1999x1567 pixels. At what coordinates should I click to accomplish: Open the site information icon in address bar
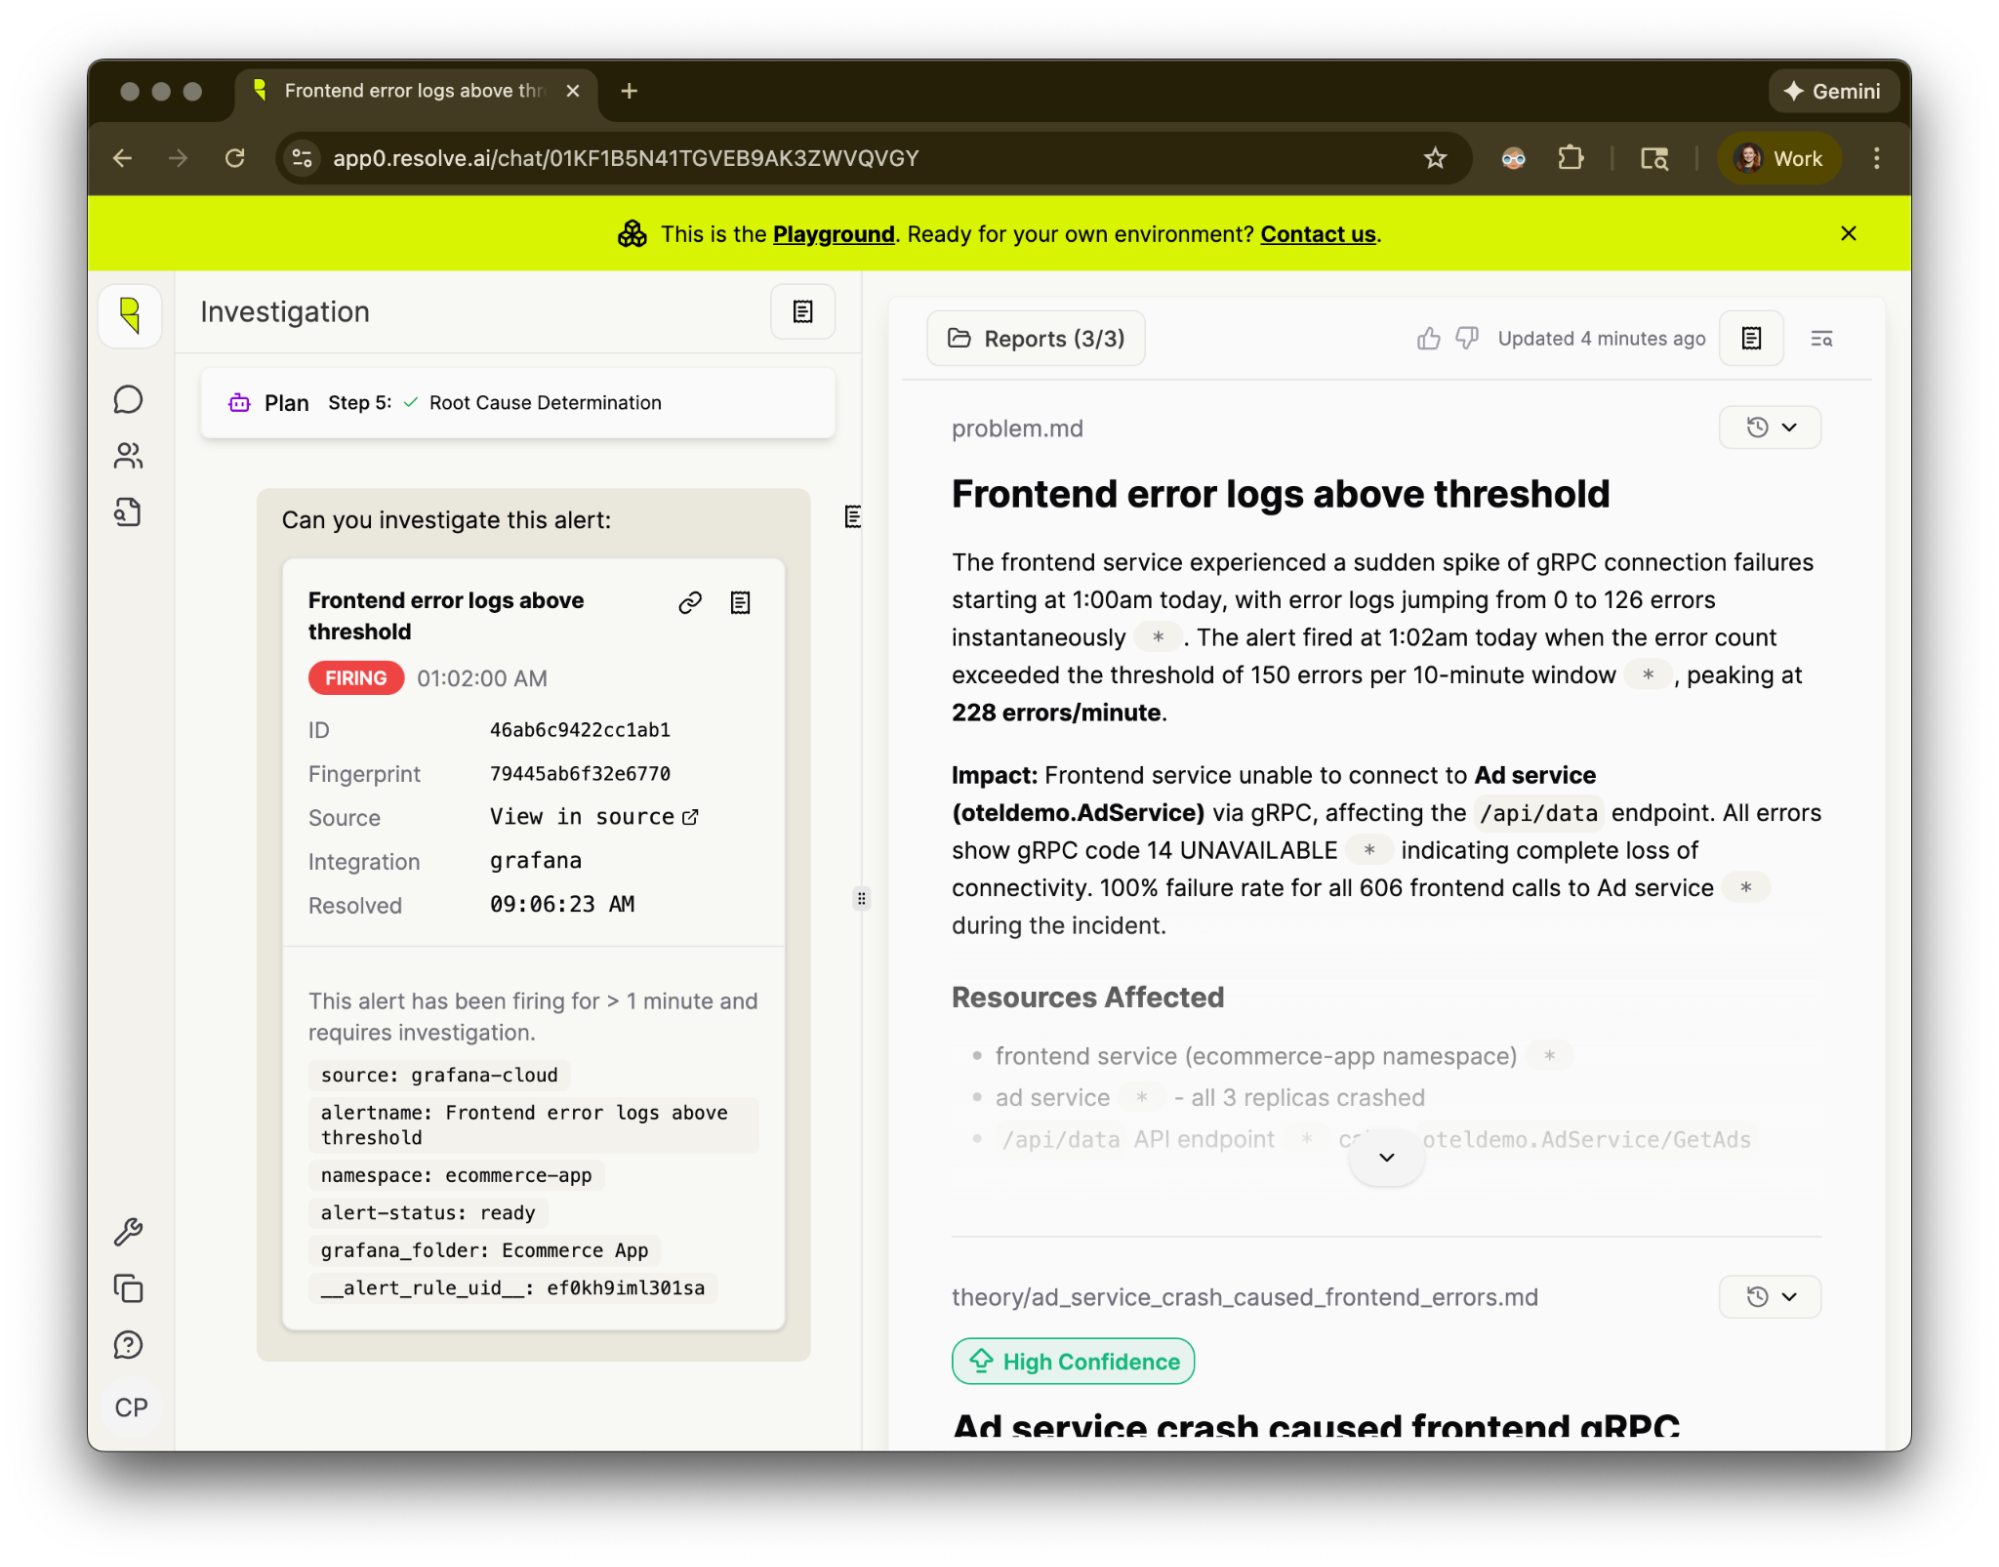pyautogui.click(x=302, y=158)
